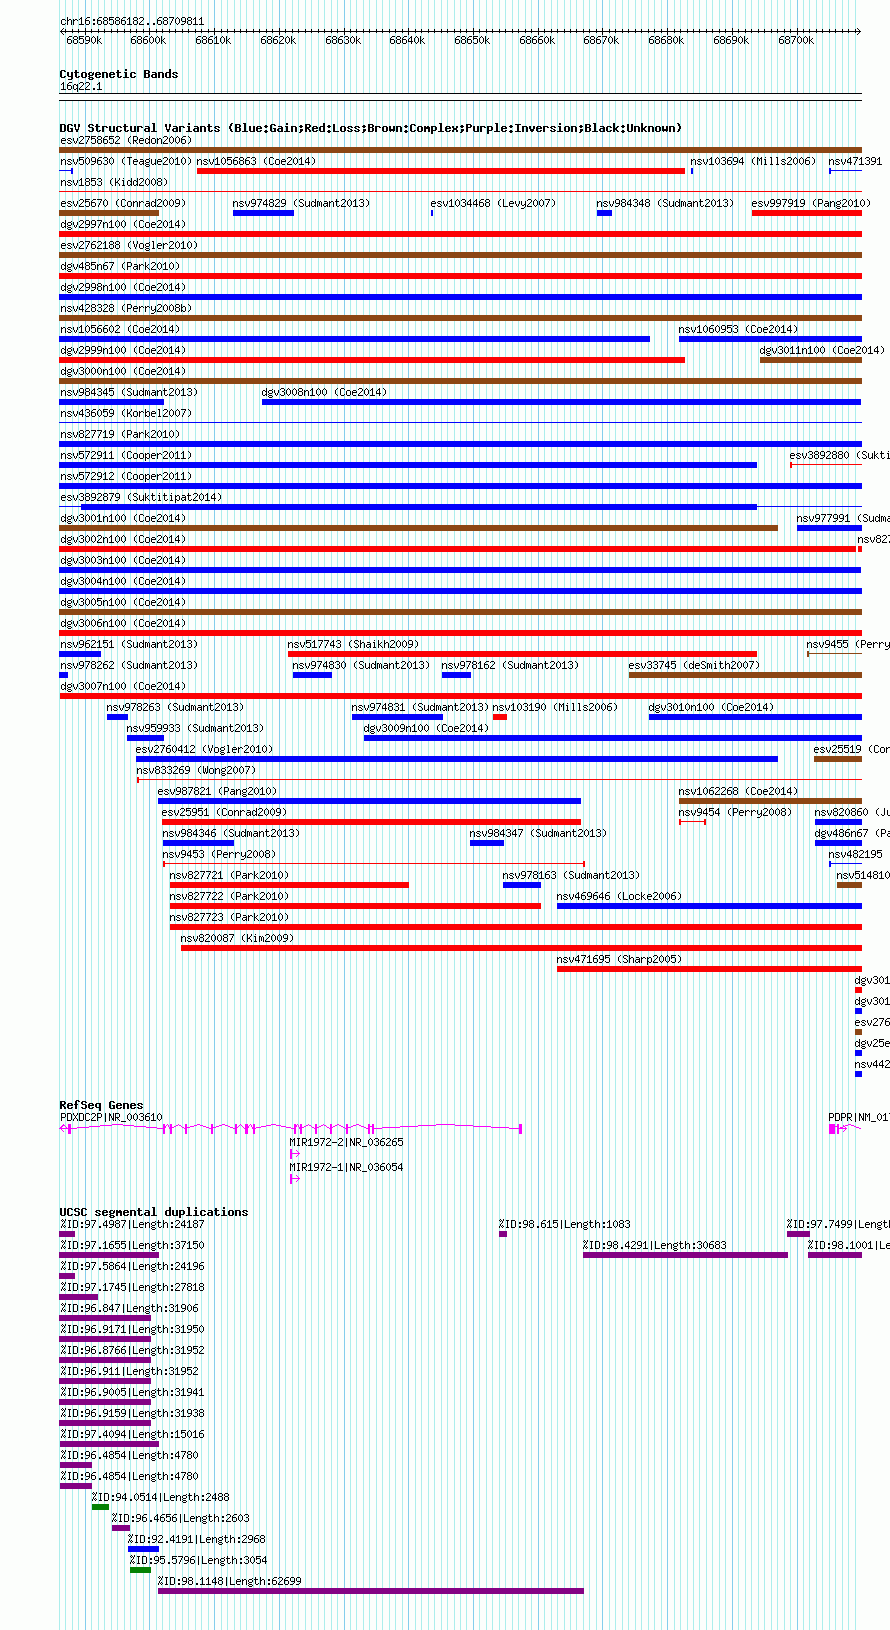Screen dimensions: 890x1630
Task: Click the nsv469646 (Locke2006) label
Action: (x=619, y=896)
